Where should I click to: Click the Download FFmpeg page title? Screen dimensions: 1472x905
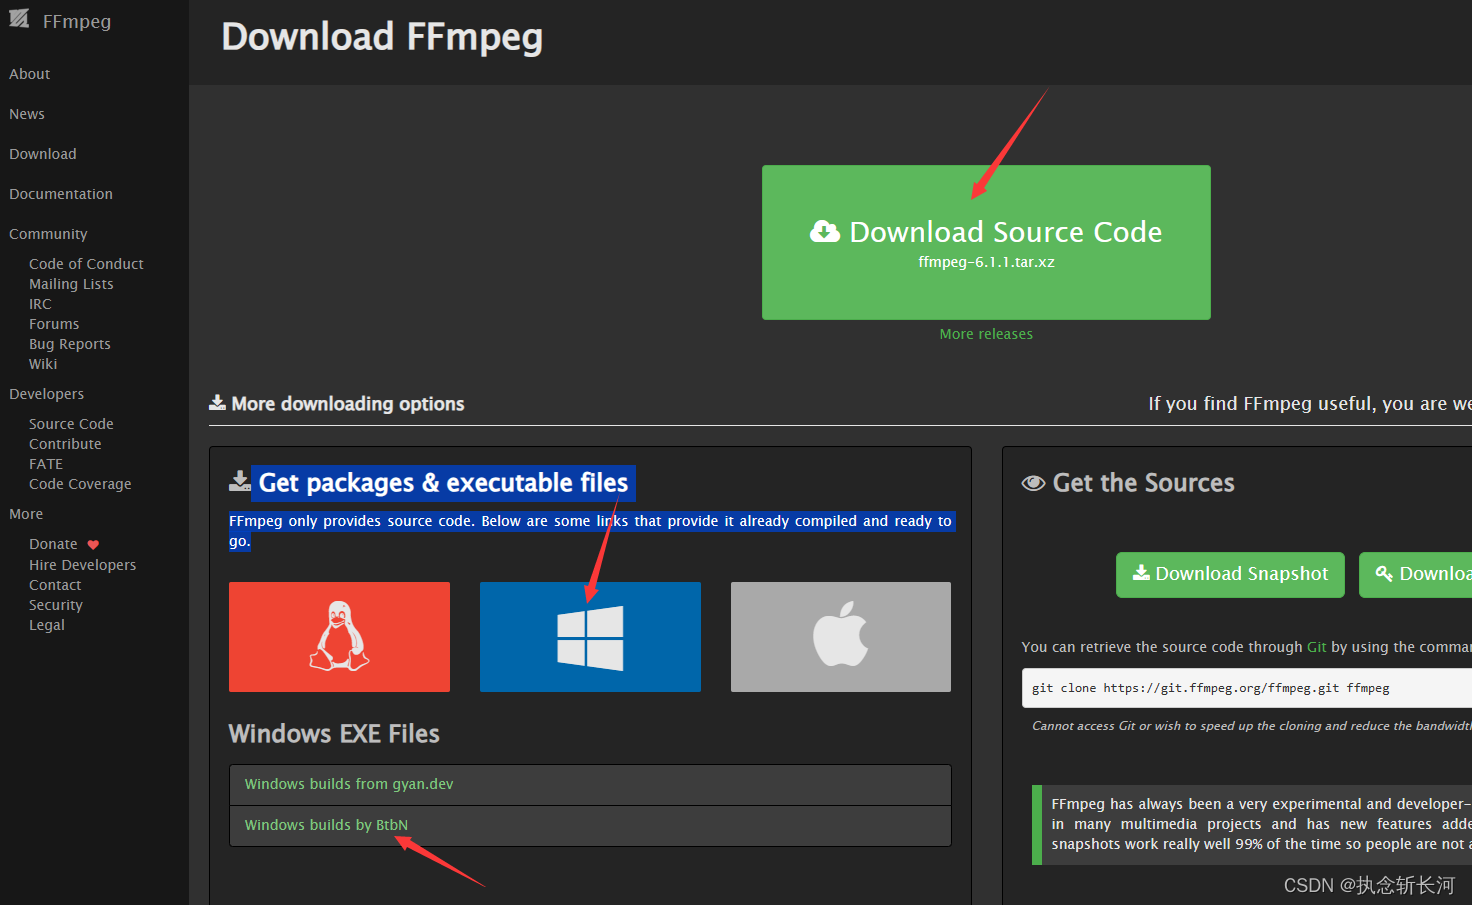click(382, 37)
